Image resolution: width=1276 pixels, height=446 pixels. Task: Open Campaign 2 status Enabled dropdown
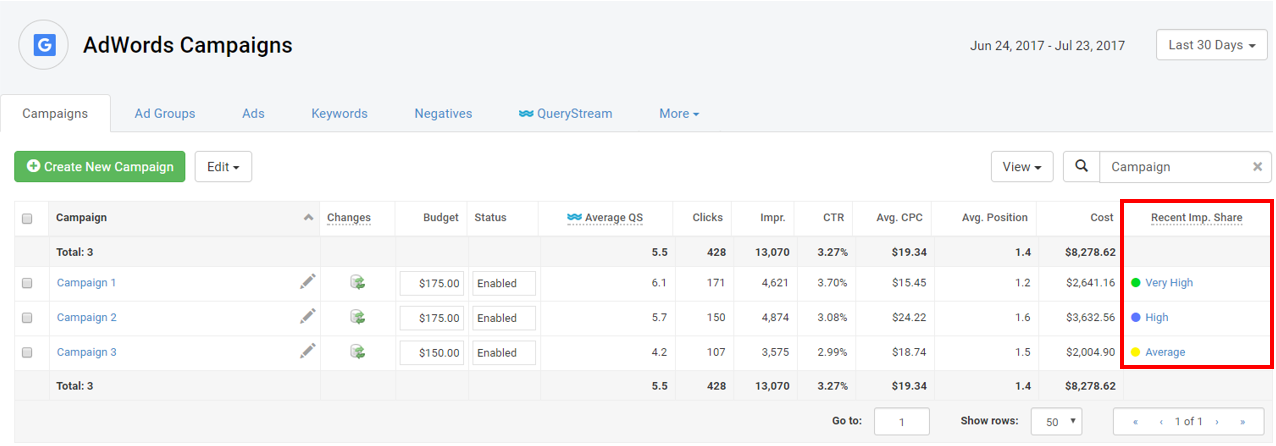(504, 318)
